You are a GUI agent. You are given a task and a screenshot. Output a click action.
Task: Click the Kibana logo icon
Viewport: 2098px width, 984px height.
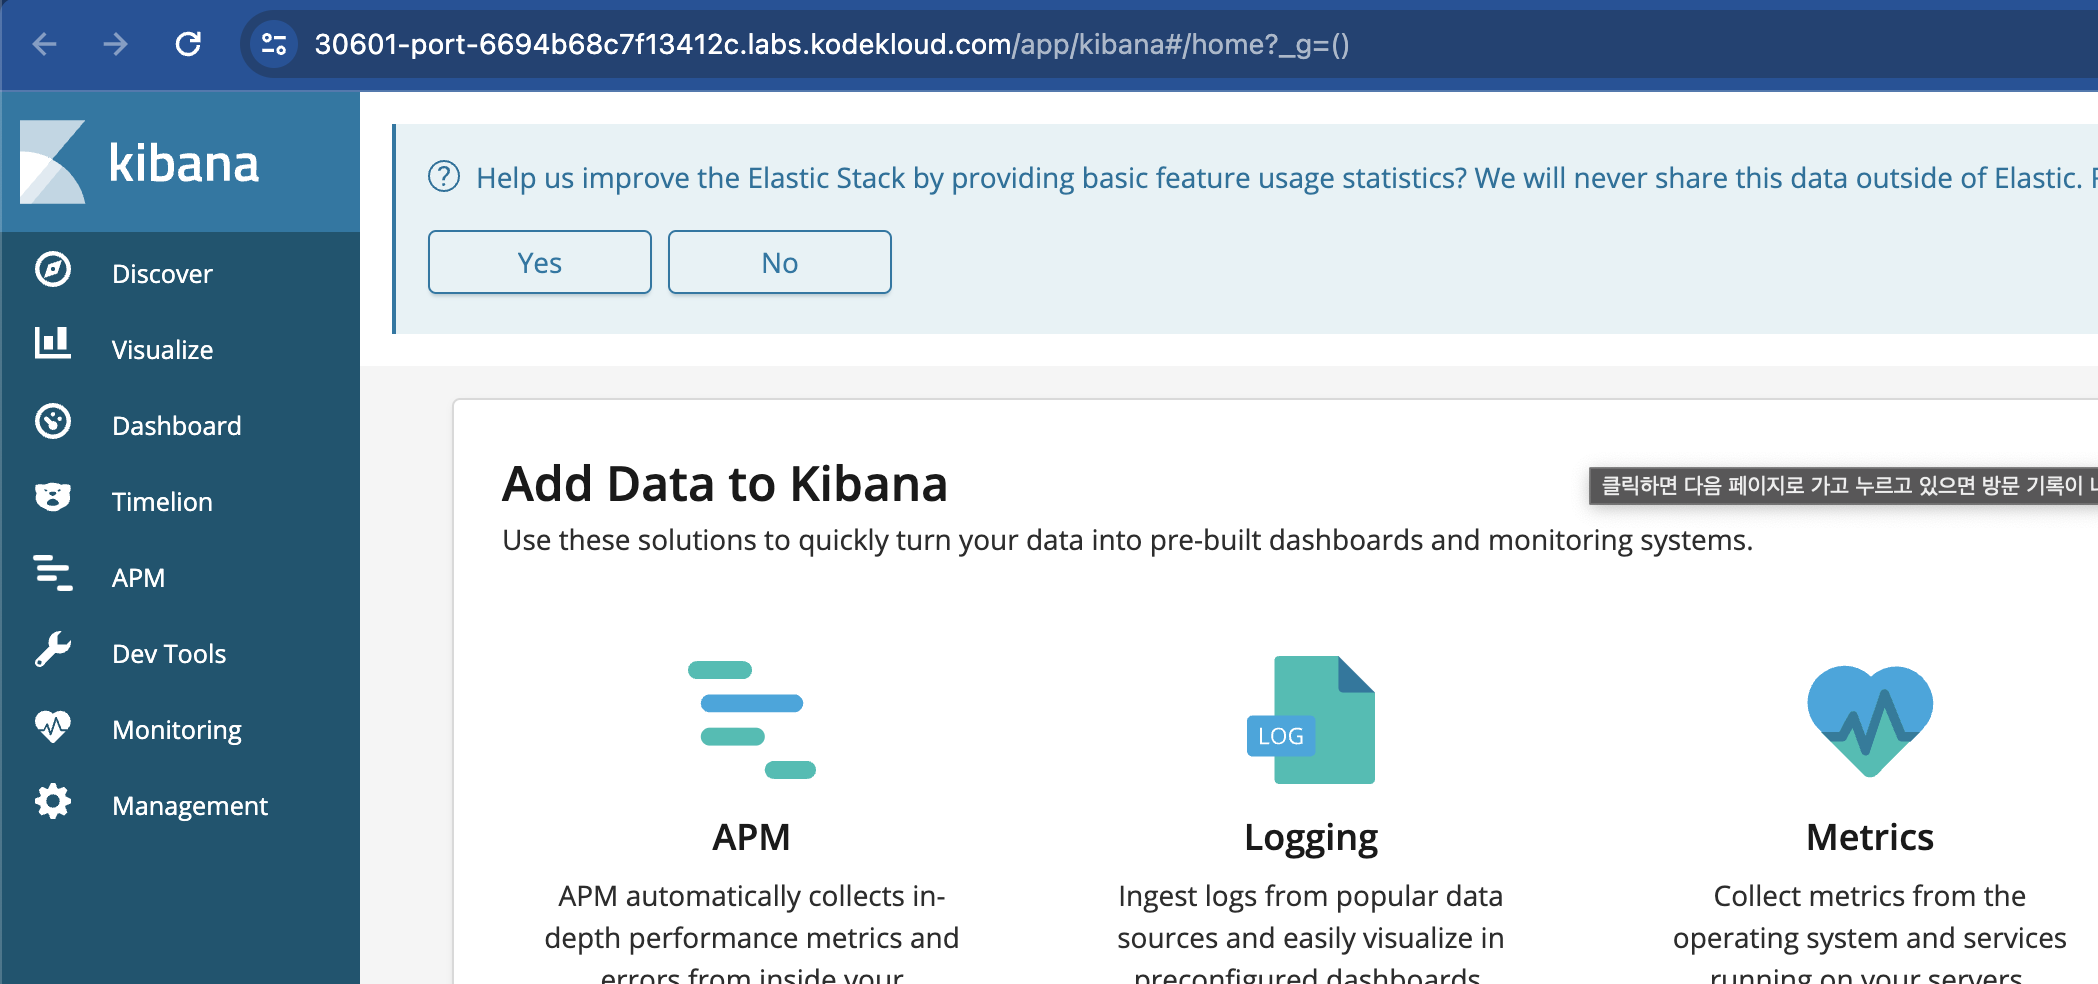[x=53, y=162]
